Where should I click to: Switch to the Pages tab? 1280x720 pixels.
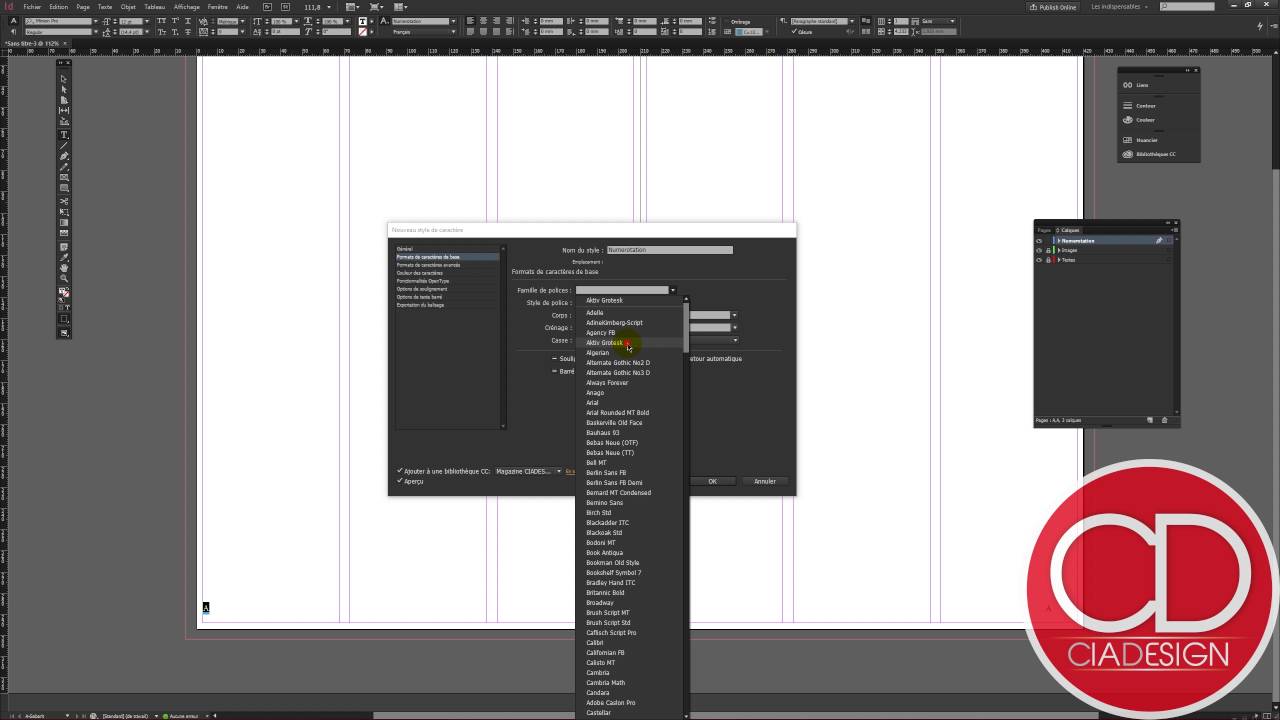tap(1044, 230)
